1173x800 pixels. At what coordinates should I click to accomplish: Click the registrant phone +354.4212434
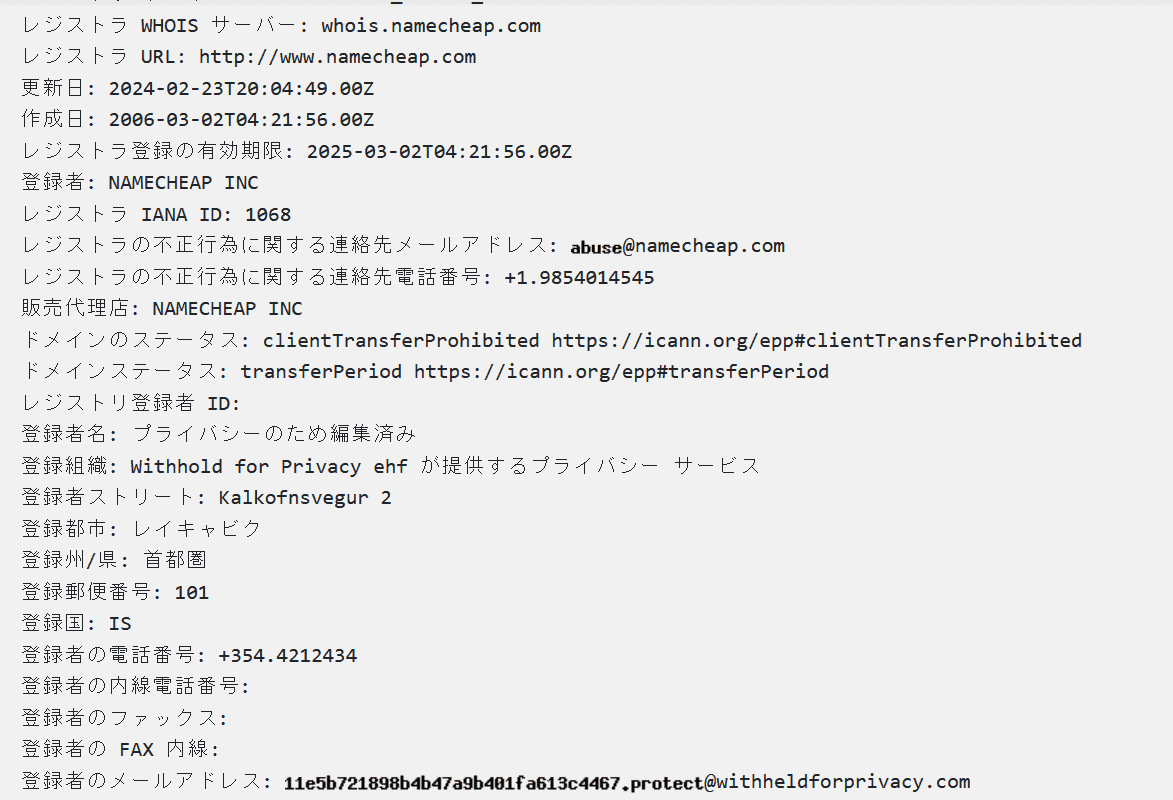click(x=287, y=656)
